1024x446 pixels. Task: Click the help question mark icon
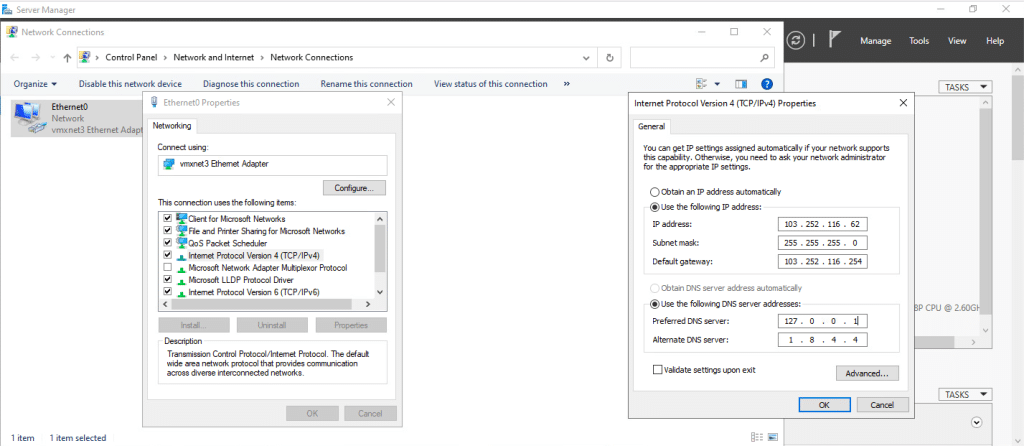point(767,84)
